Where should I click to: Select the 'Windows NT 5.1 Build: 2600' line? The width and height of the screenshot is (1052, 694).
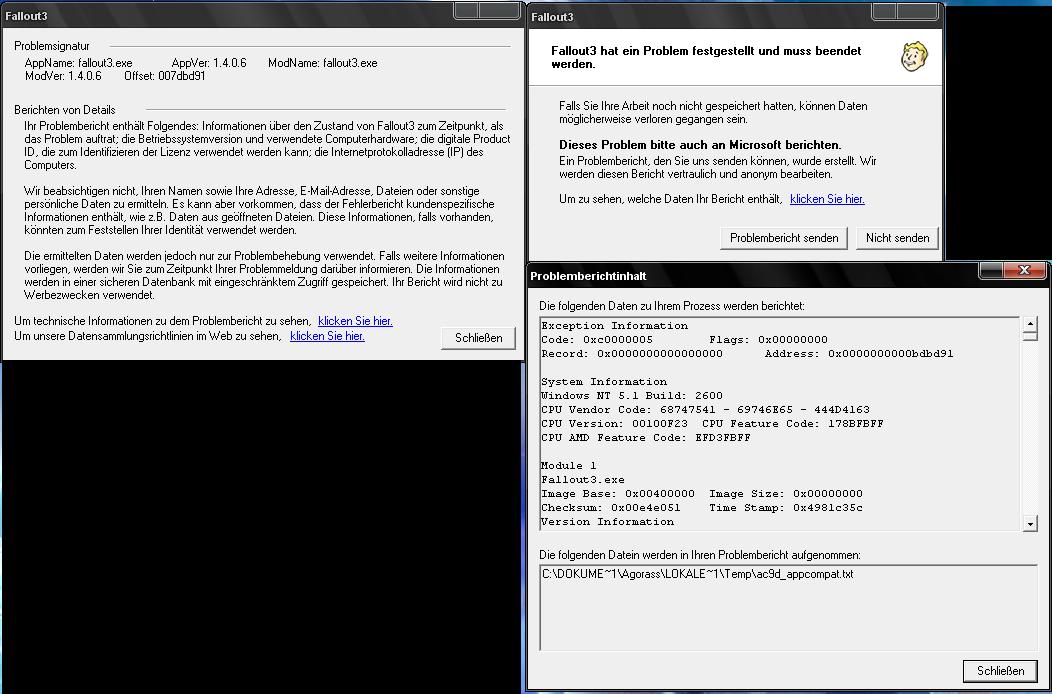631,395
